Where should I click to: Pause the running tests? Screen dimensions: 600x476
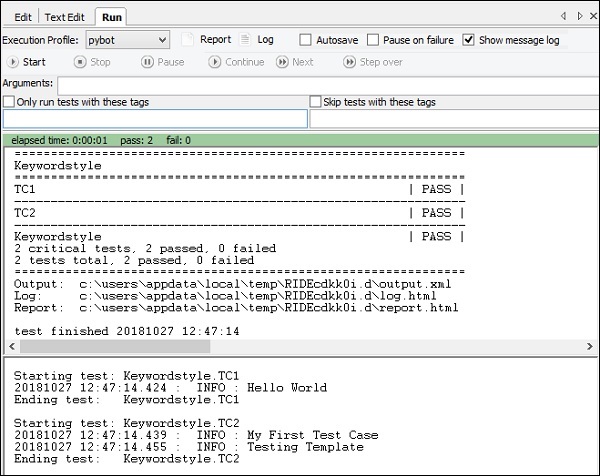click(x=162, y=62)
